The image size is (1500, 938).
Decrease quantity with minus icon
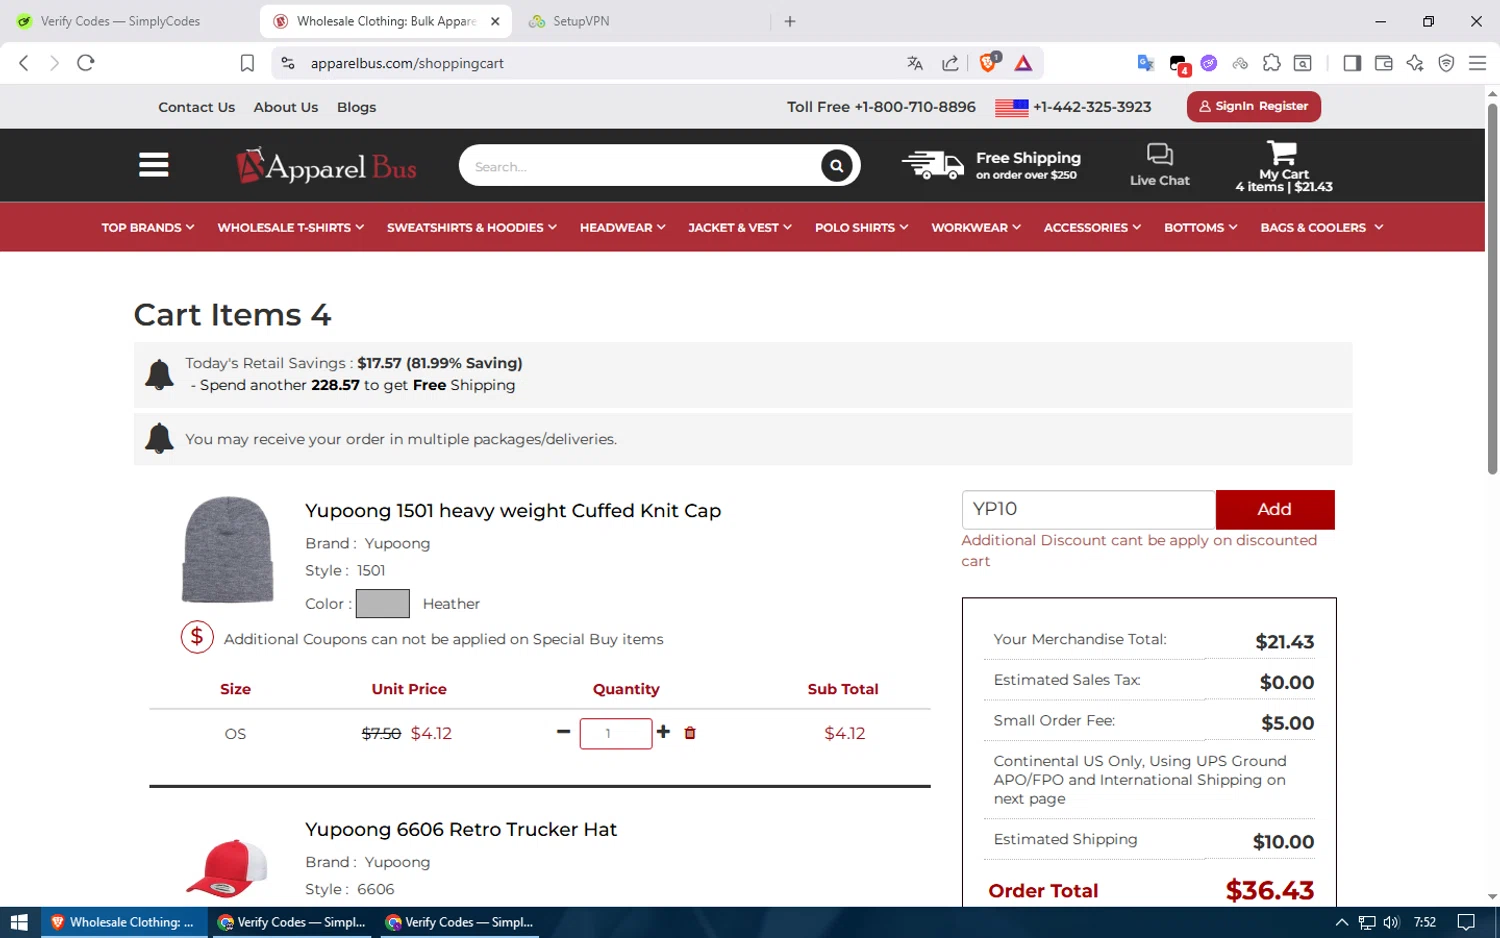click(563, 732)
